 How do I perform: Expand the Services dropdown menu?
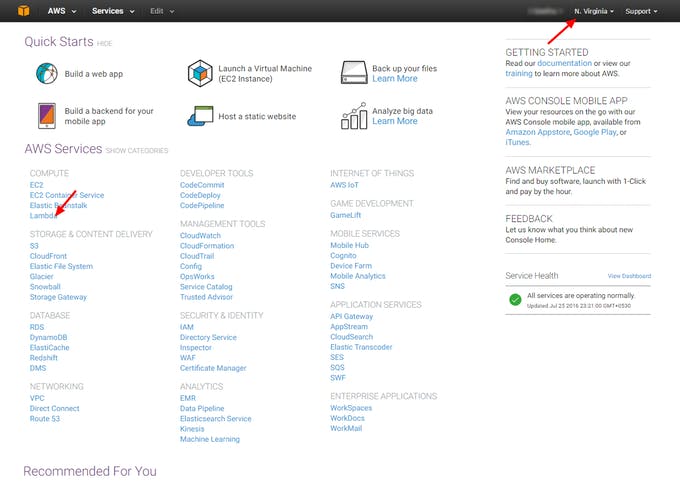pyautogui.click(x=113, y=11)
